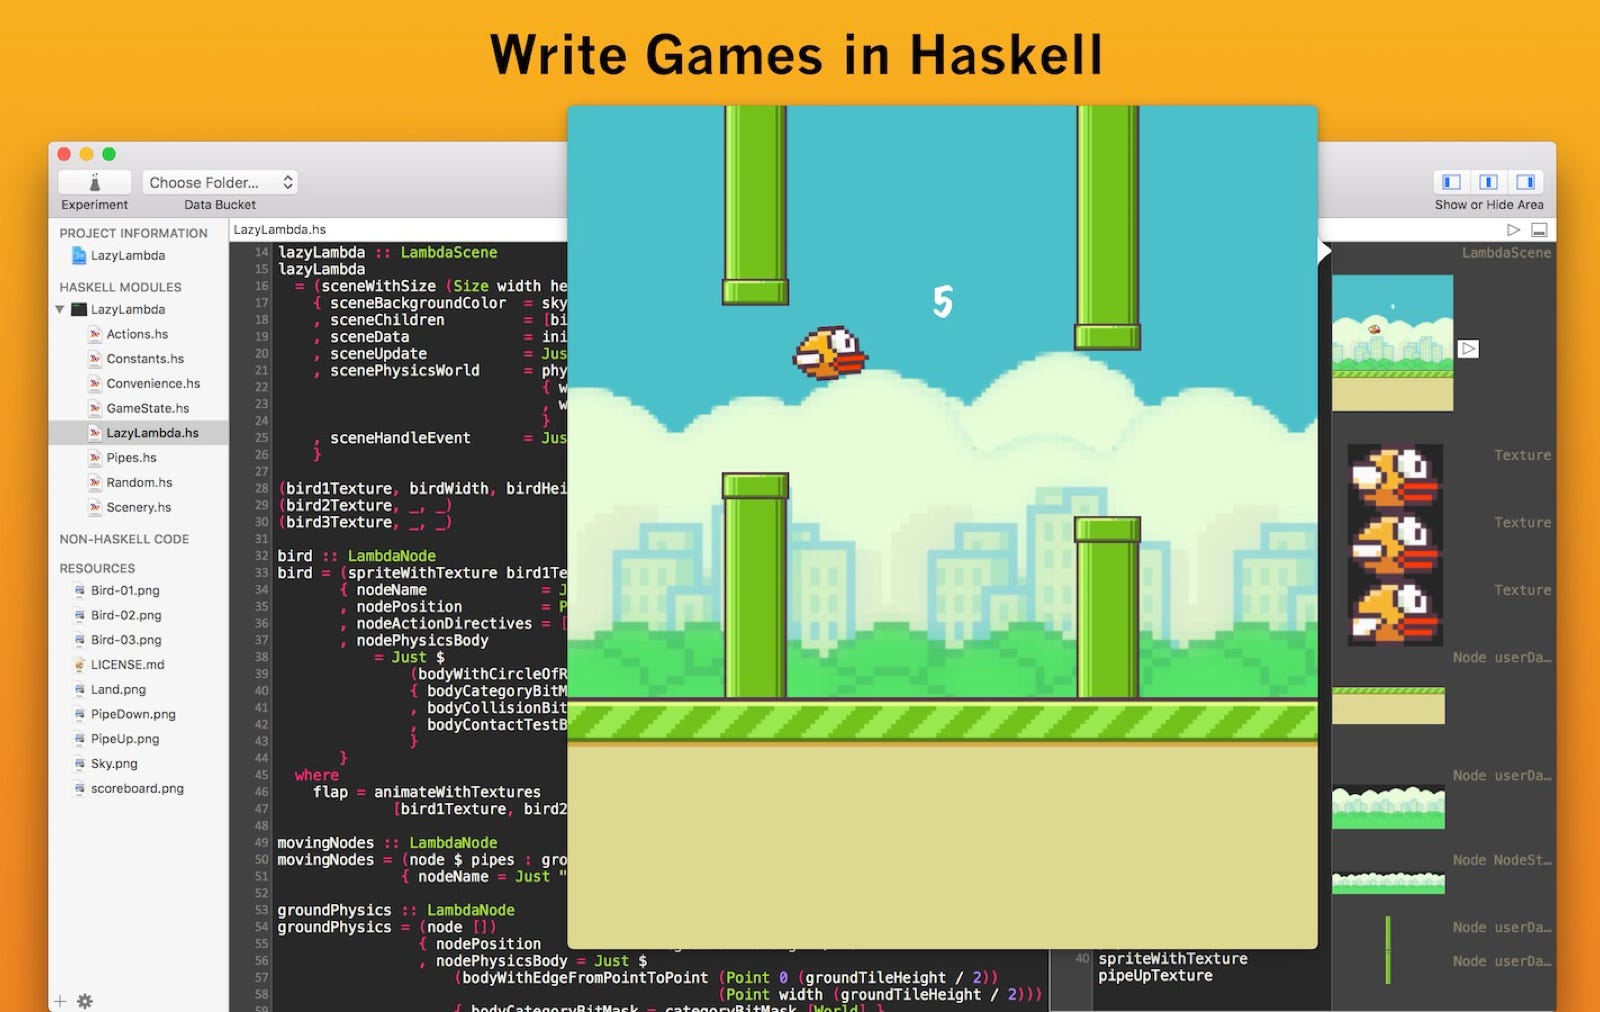Open the Bird-01.png resource
Image resolution: width=1600 pixels, height=1012 pixels.
pyautogui.click(x=123, y=590)
